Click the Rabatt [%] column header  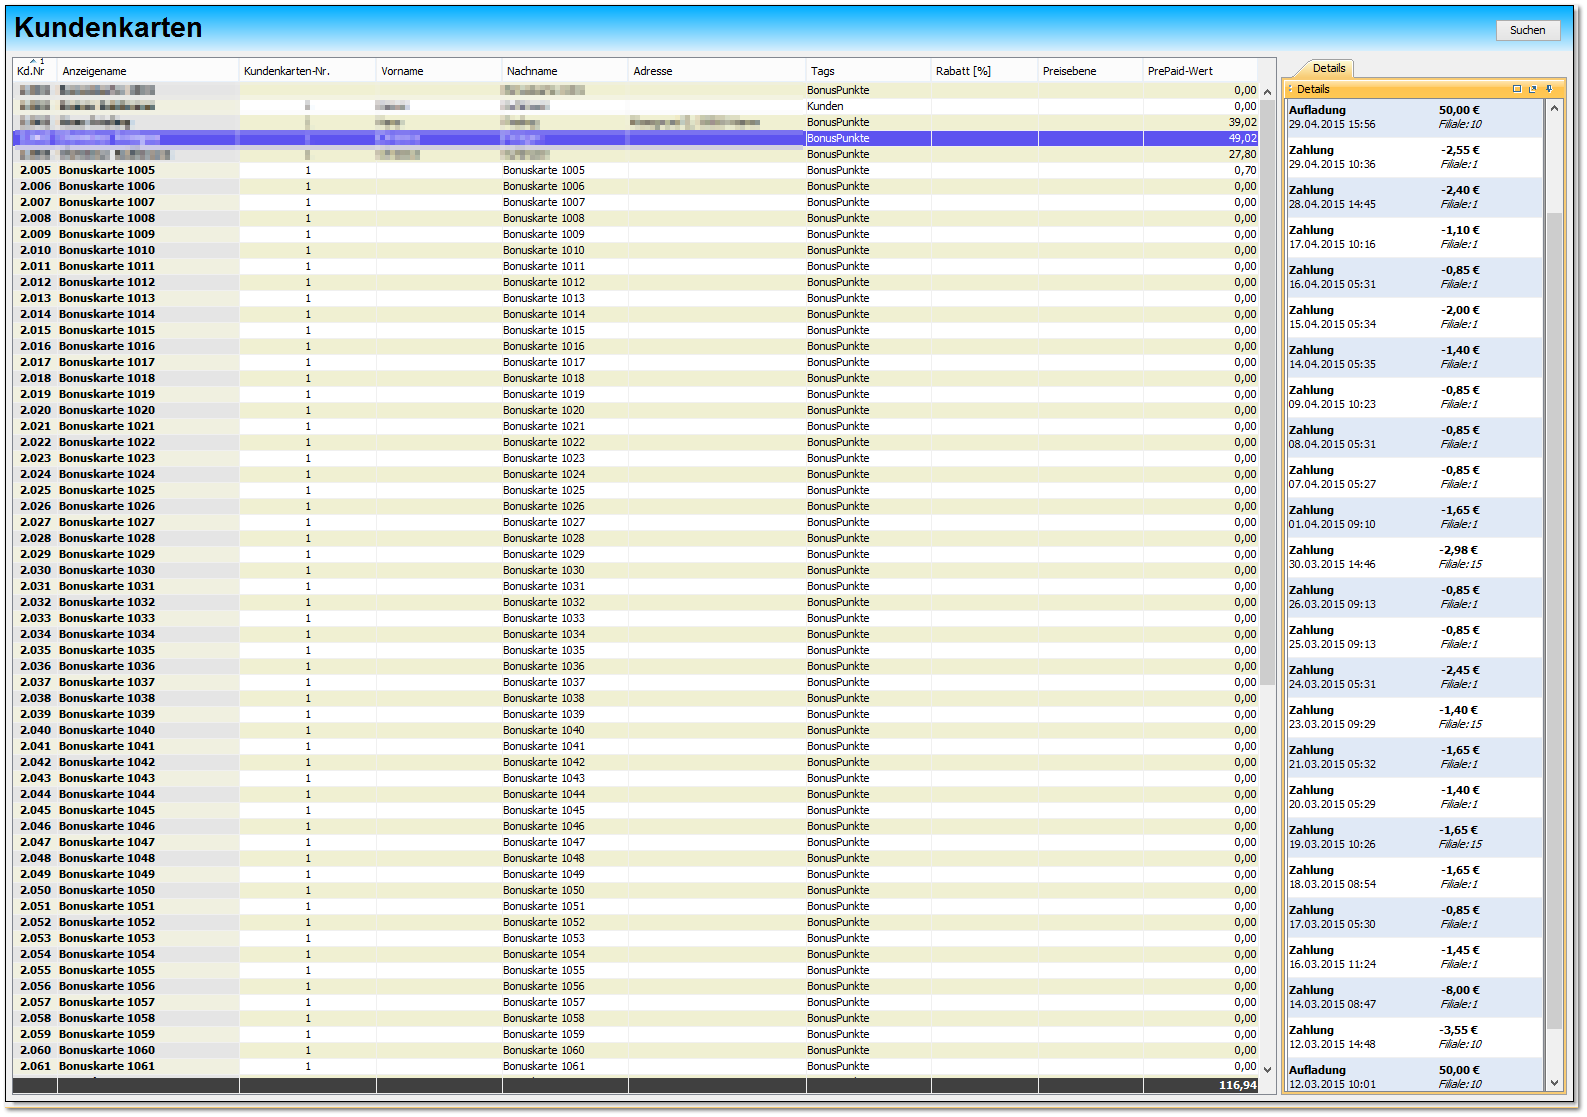(963, 71)
